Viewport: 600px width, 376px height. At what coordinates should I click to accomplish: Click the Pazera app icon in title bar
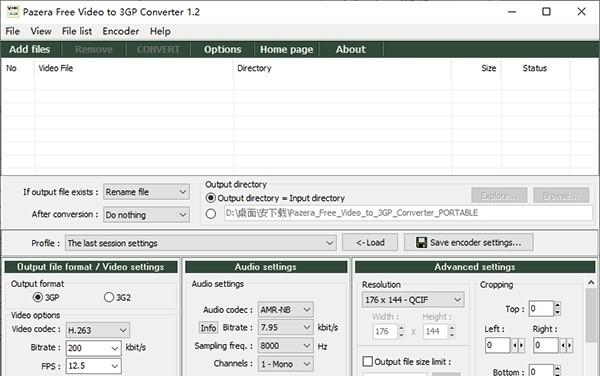[13, 11]
